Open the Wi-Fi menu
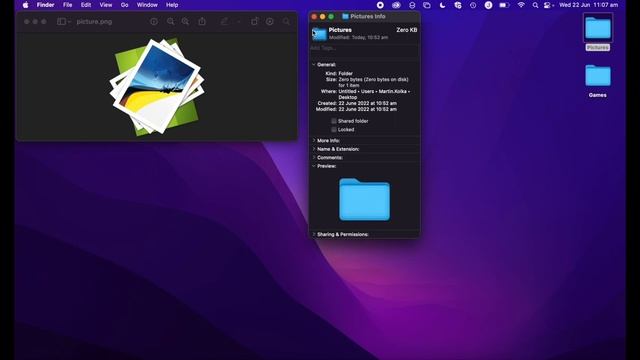This screenshot has height=360, width=640. coord(521,5)
